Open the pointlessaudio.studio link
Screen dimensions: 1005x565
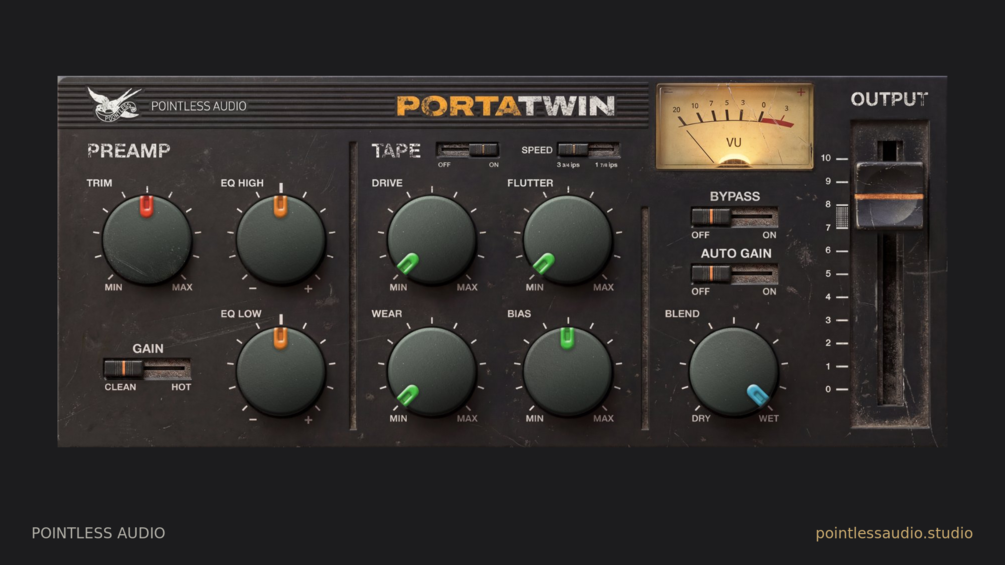click(x=894, y=533)
